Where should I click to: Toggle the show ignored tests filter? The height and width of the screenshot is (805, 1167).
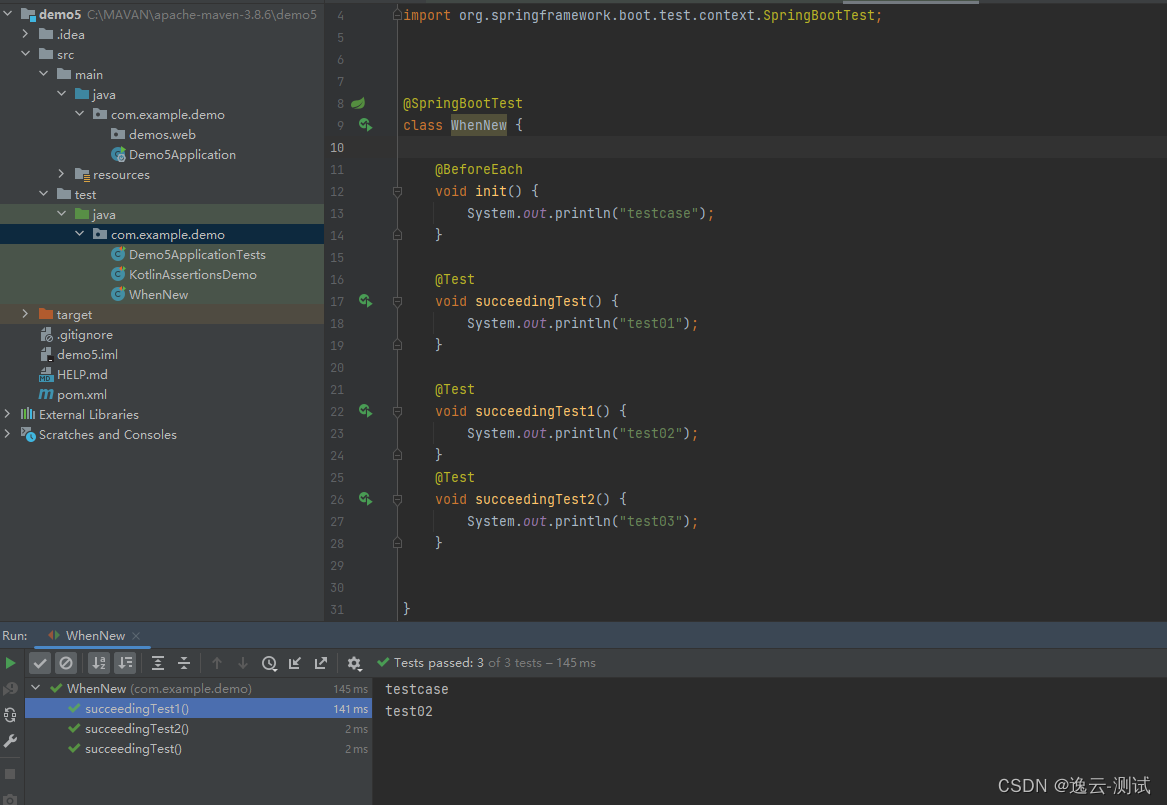[66, 662]
